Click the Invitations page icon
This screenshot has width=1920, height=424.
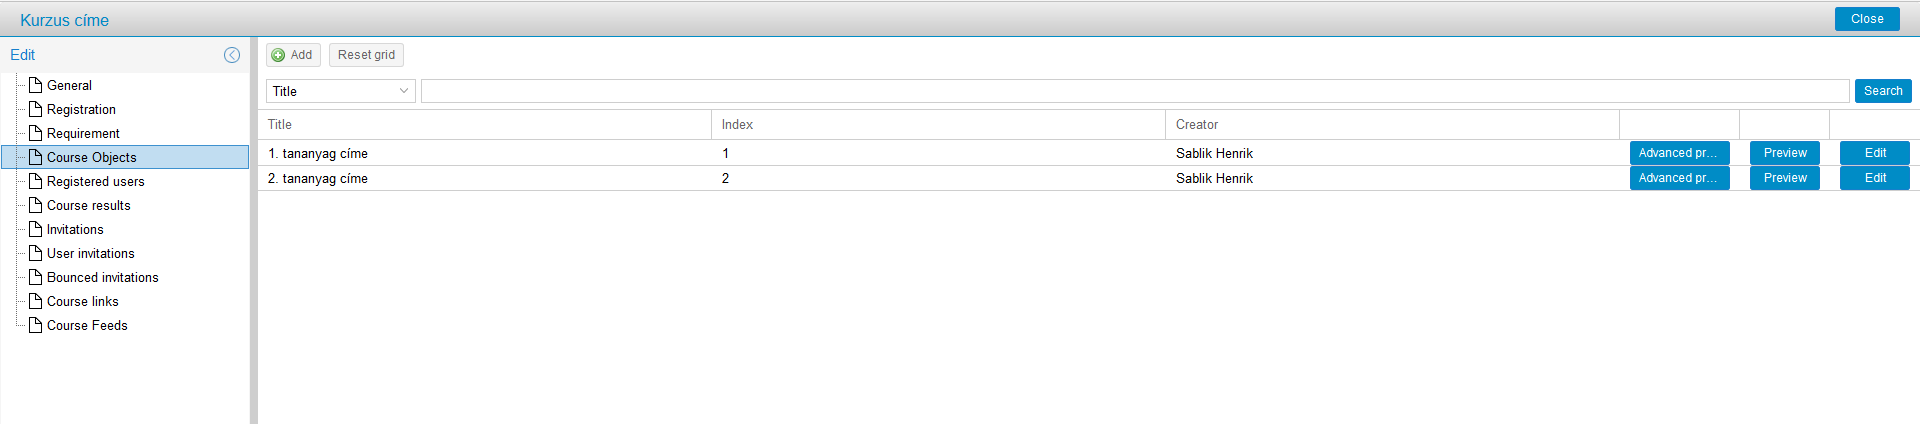coord(36,229)
